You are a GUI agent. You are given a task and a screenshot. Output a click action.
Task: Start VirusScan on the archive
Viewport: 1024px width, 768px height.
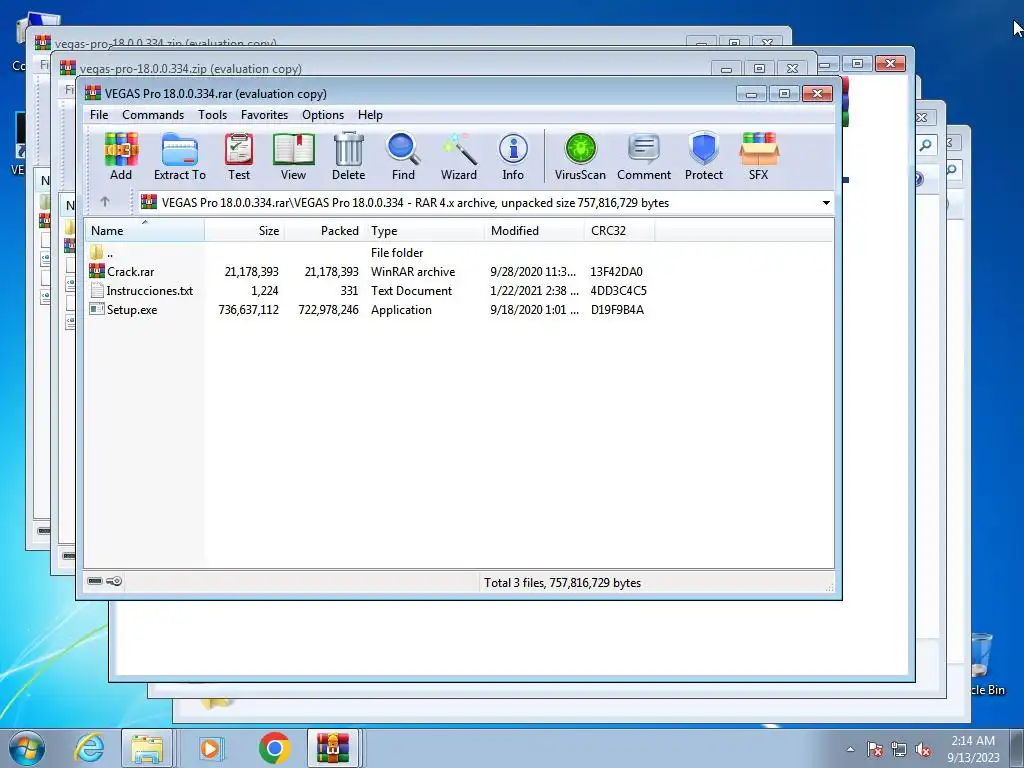(x=580, y=156)
